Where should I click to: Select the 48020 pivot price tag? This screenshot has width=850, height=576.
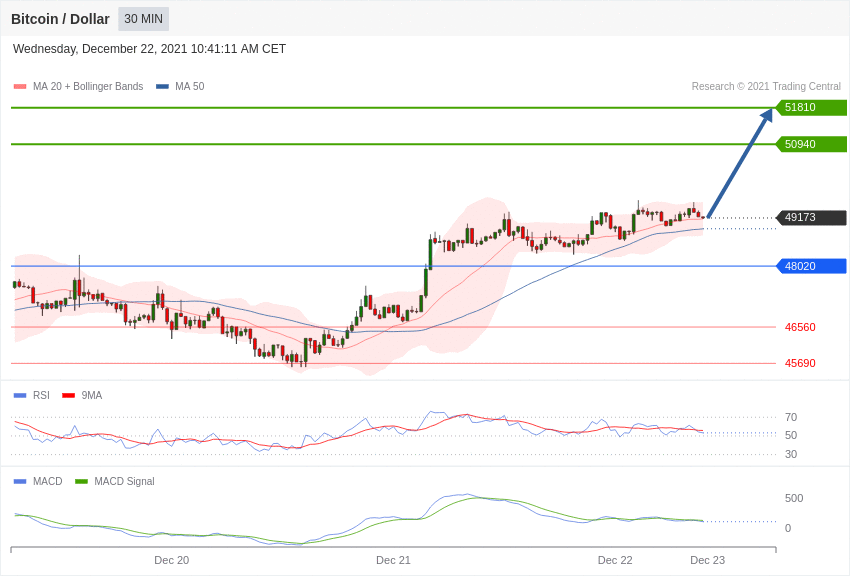coord(812,266)
